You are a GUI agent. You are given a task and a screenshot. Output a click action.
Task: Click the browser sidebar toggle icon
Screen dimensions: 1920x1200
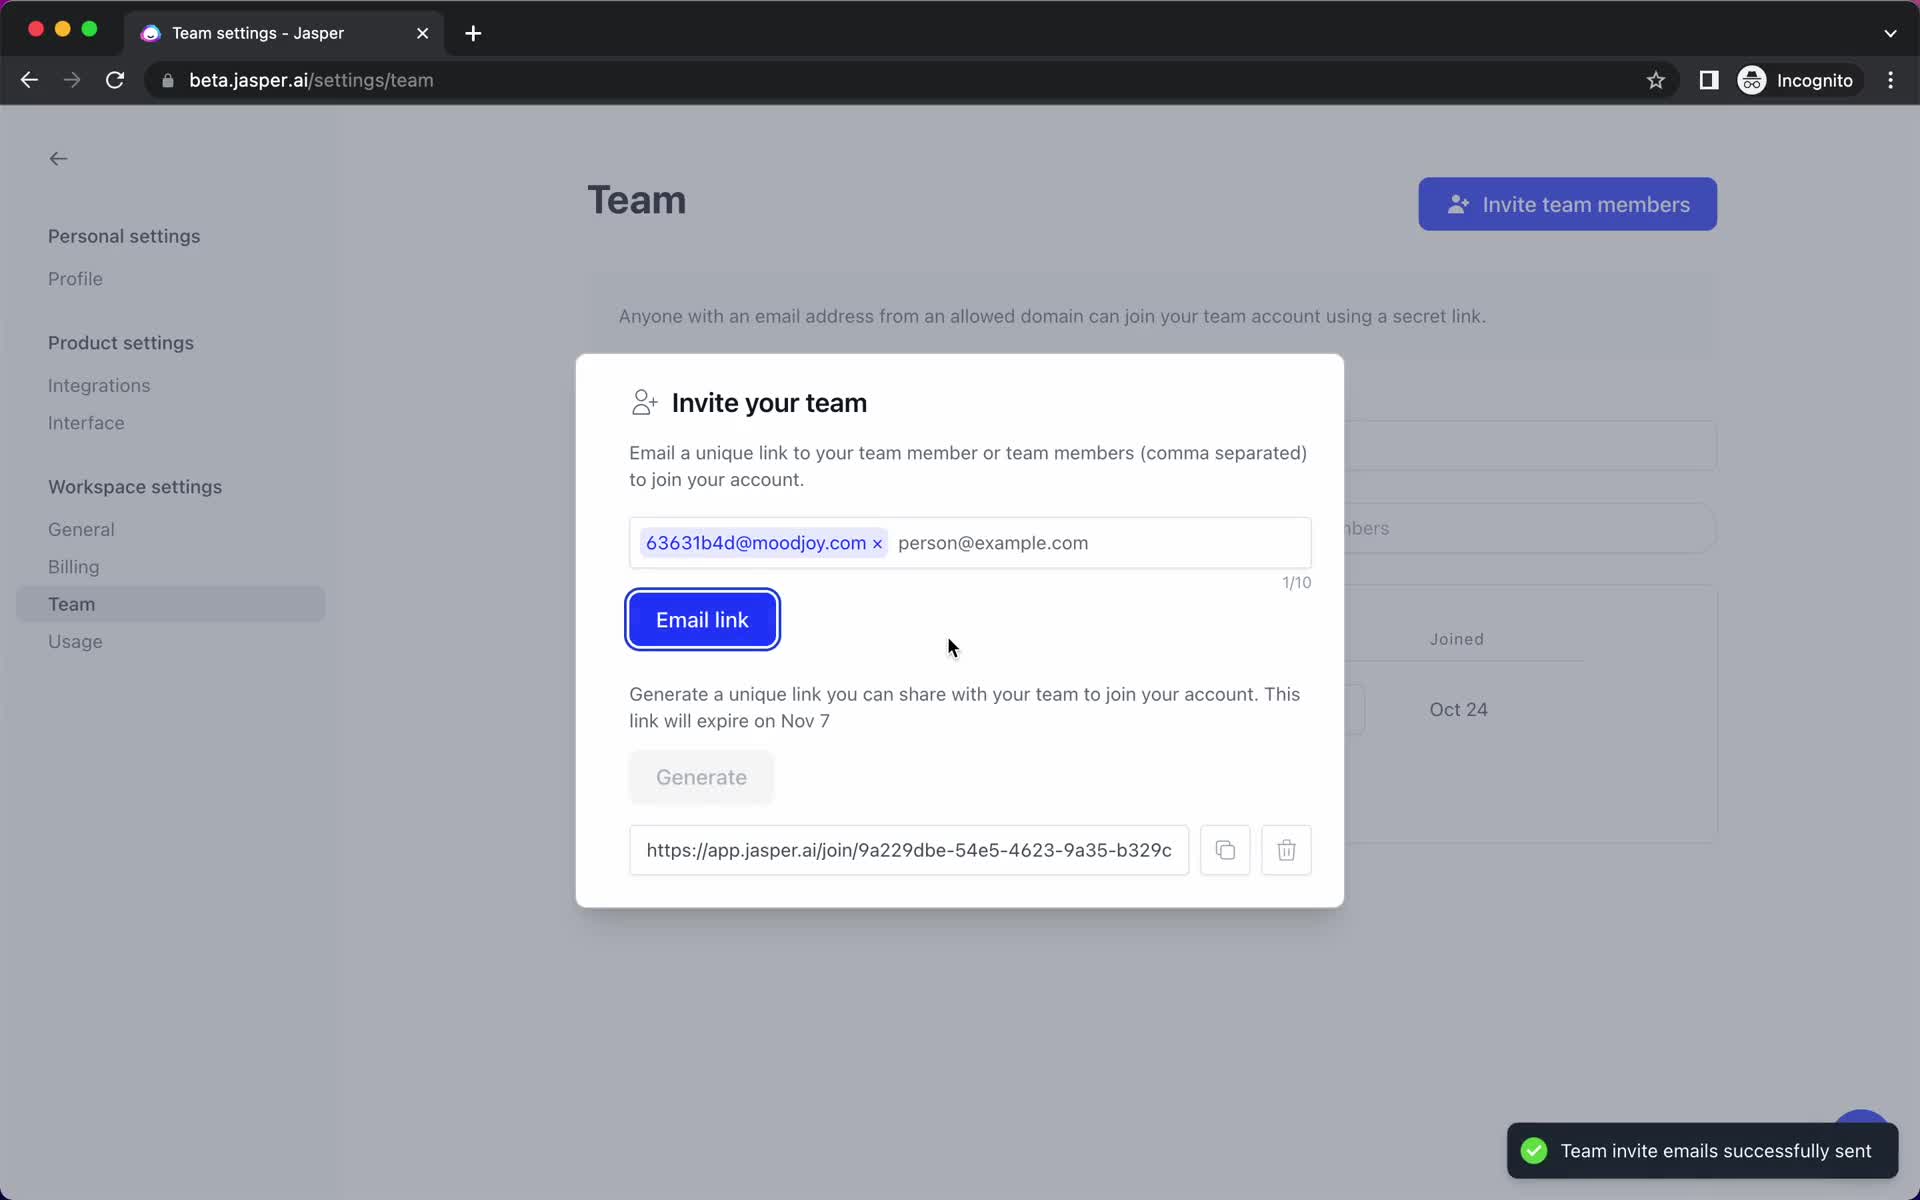1709,80
